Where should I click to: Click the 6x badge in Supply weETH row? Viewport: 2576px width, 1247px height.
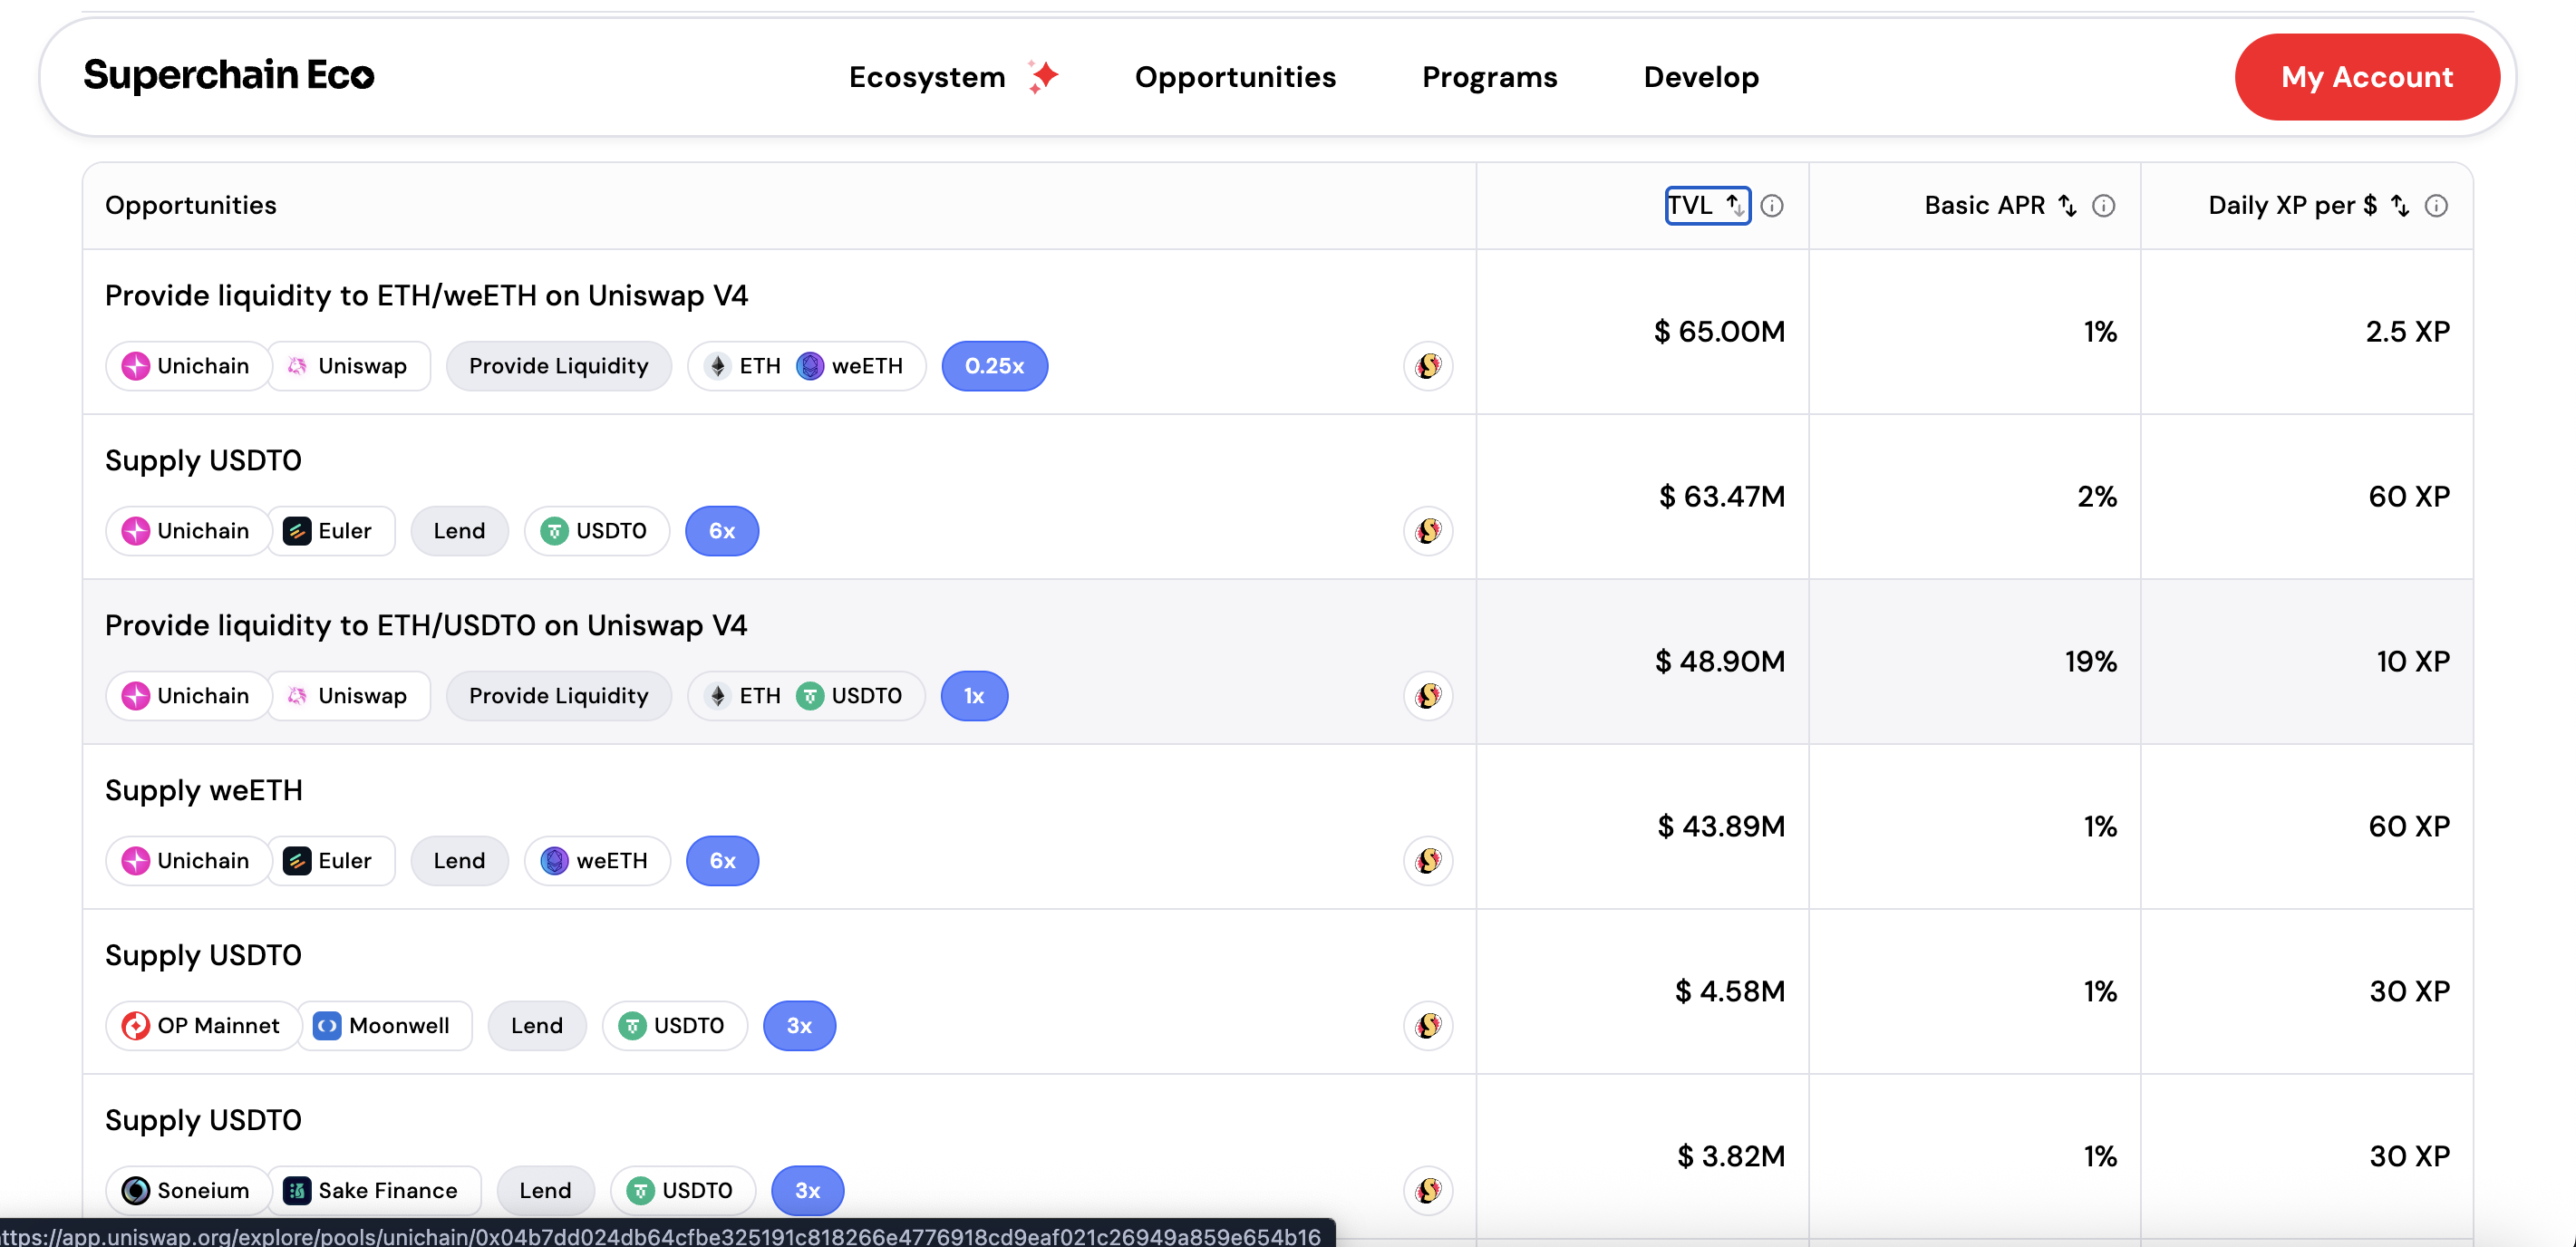click(722, 861)
